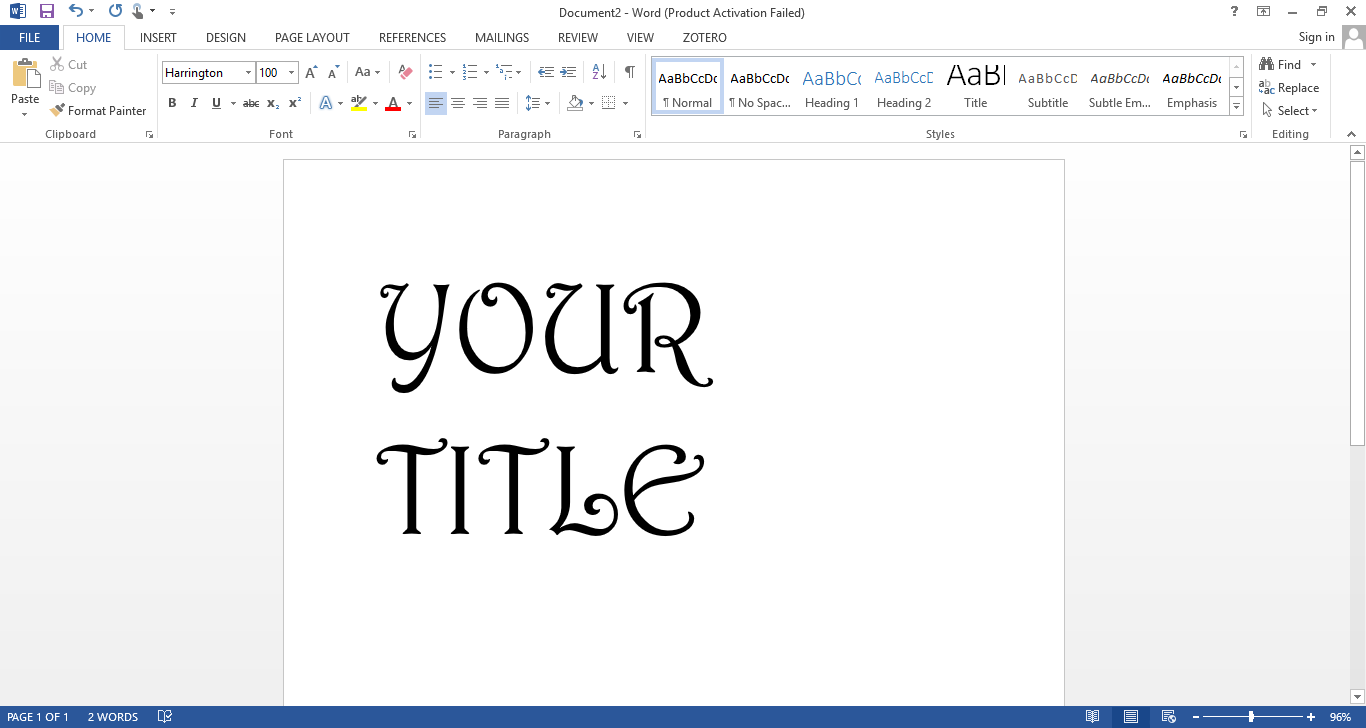Open the font size dropdown
This screenshot has width=1366, height=728.
290,72
